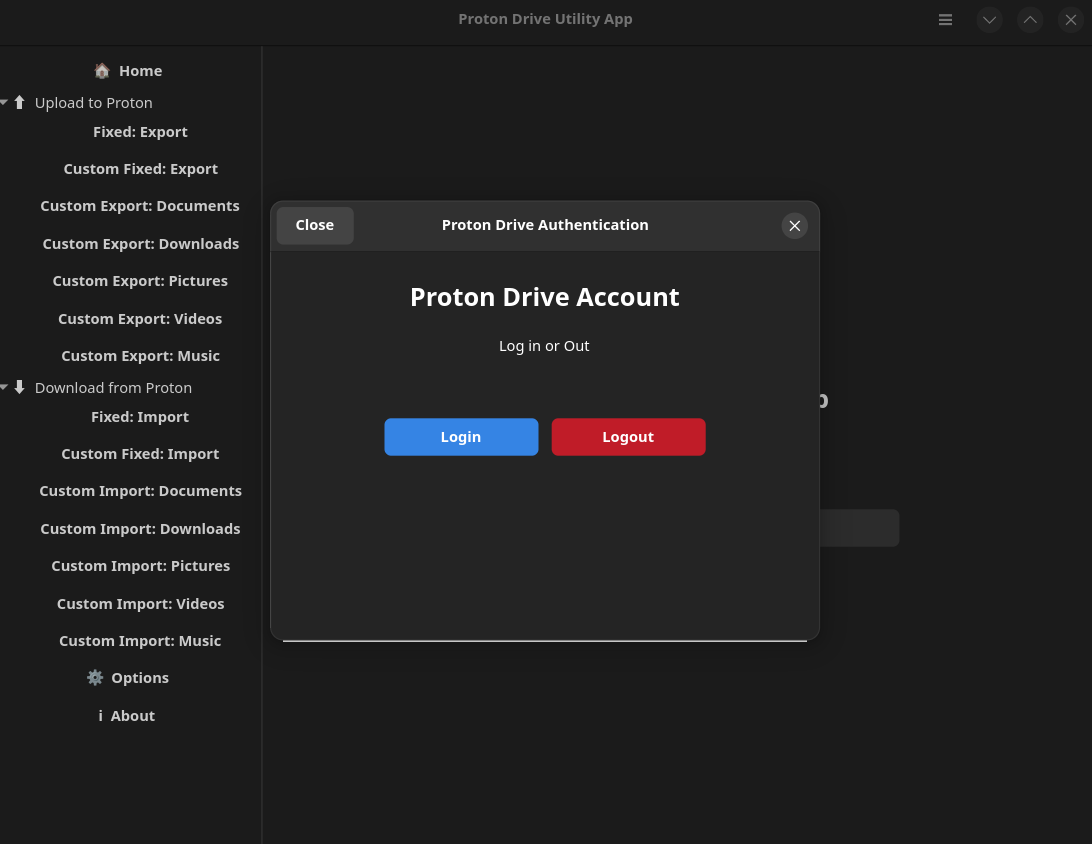1092x844 pixels.
Task: Go to the Home page
Action: [x=140, y=71]
